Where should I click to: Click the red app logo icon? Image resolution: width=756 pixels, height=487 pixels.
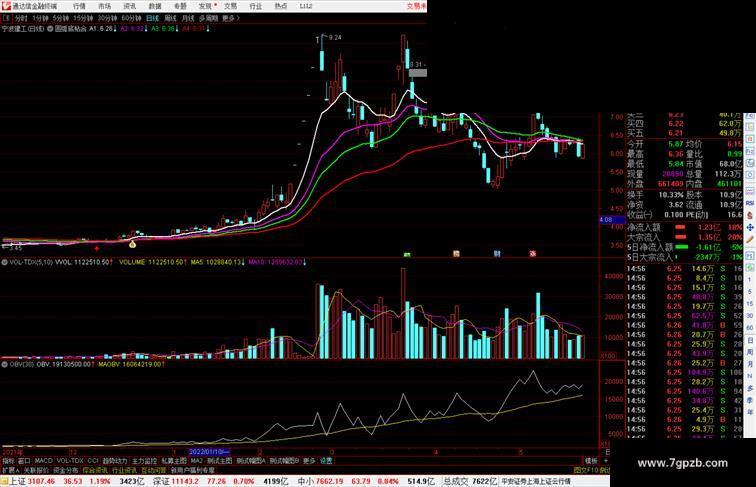pos(6,6)
